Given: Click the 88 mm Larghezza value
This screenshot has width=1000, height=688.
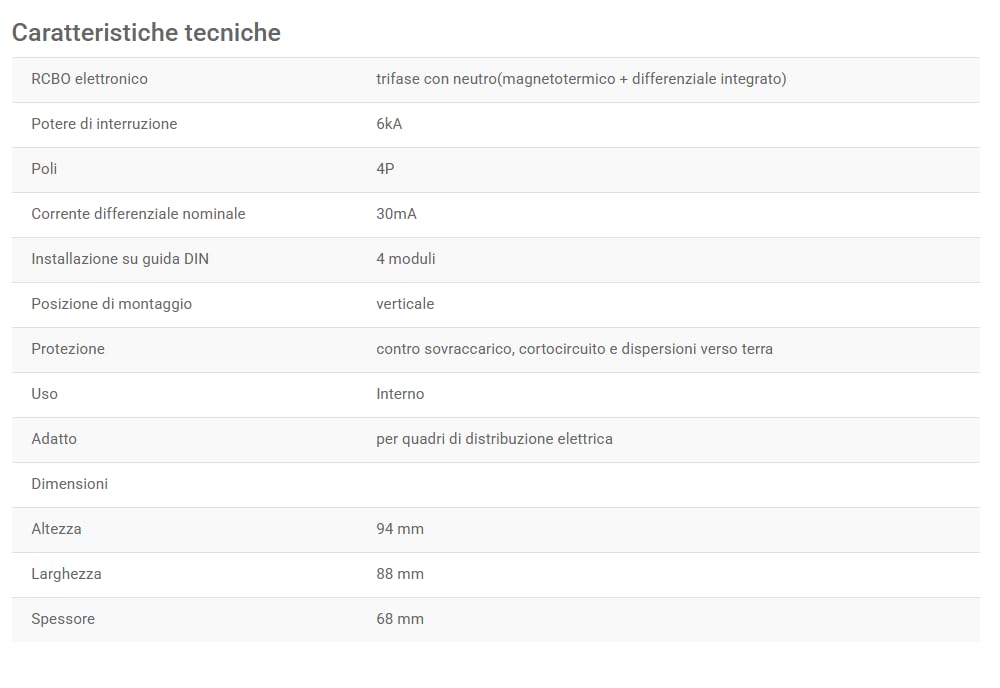Looking at the screenshot, I should click(400, 574).
